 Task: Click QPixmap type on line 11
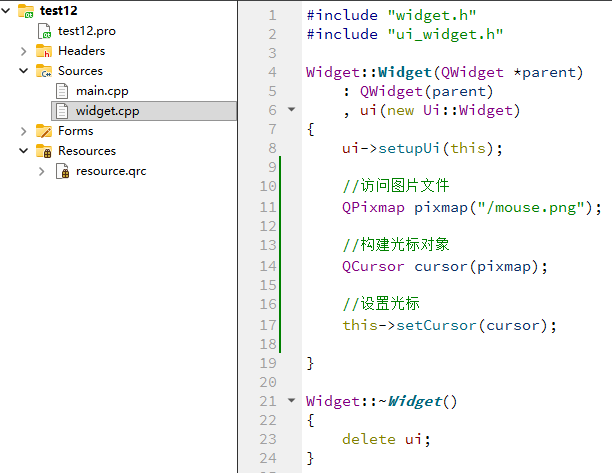coord(373,208)
